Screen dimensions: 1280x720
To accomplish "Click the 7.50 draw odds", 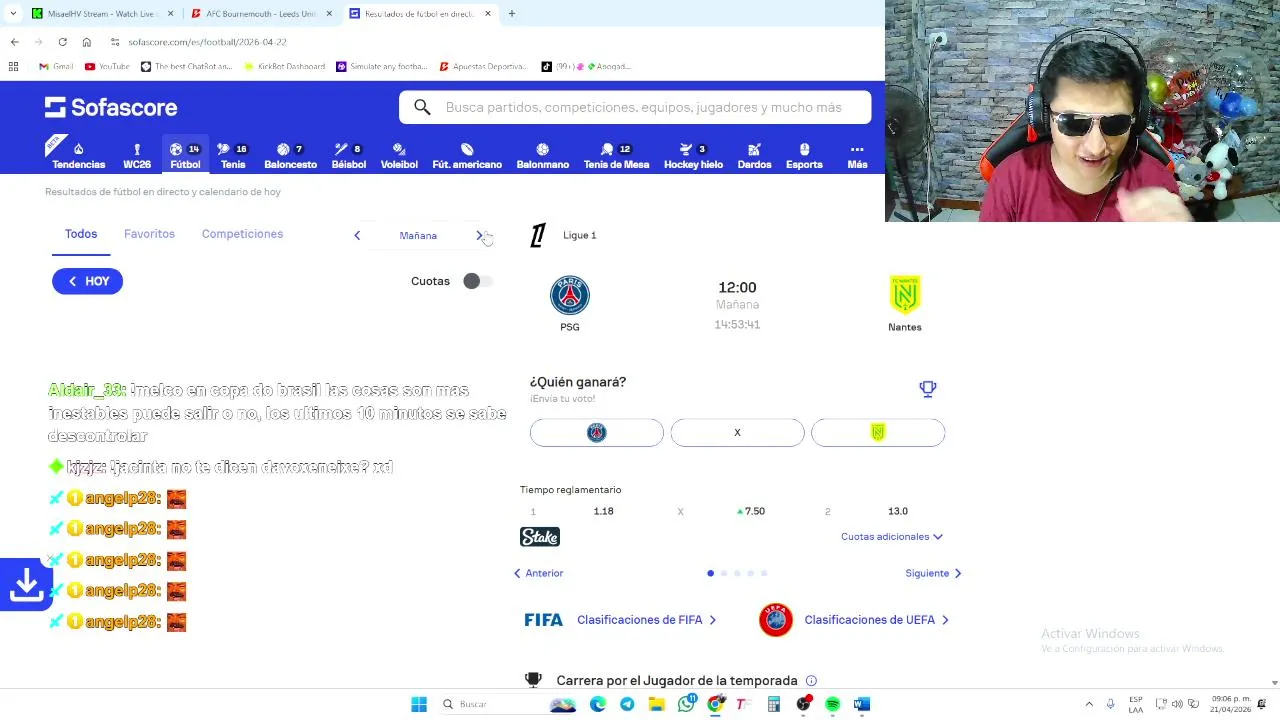I will (x=751, y=511).
